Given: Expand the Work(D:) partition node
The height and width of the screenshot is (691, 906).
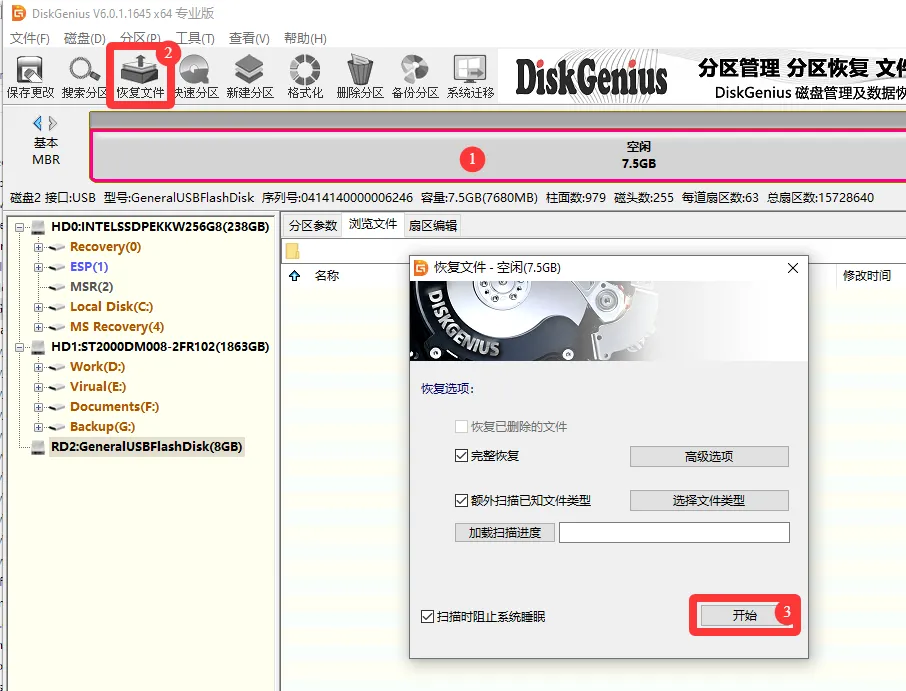Looking at the screenshot, I should tap(38, 367).
